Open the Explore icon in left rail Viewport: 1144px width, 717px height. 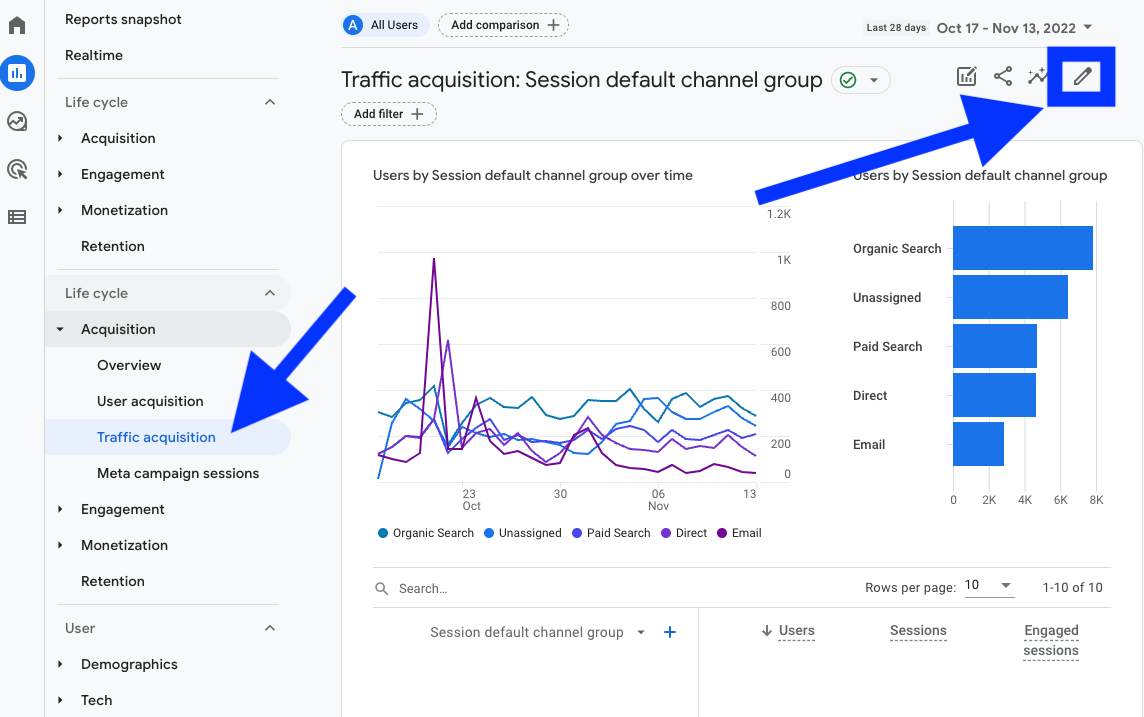click(x=17, y=121)
